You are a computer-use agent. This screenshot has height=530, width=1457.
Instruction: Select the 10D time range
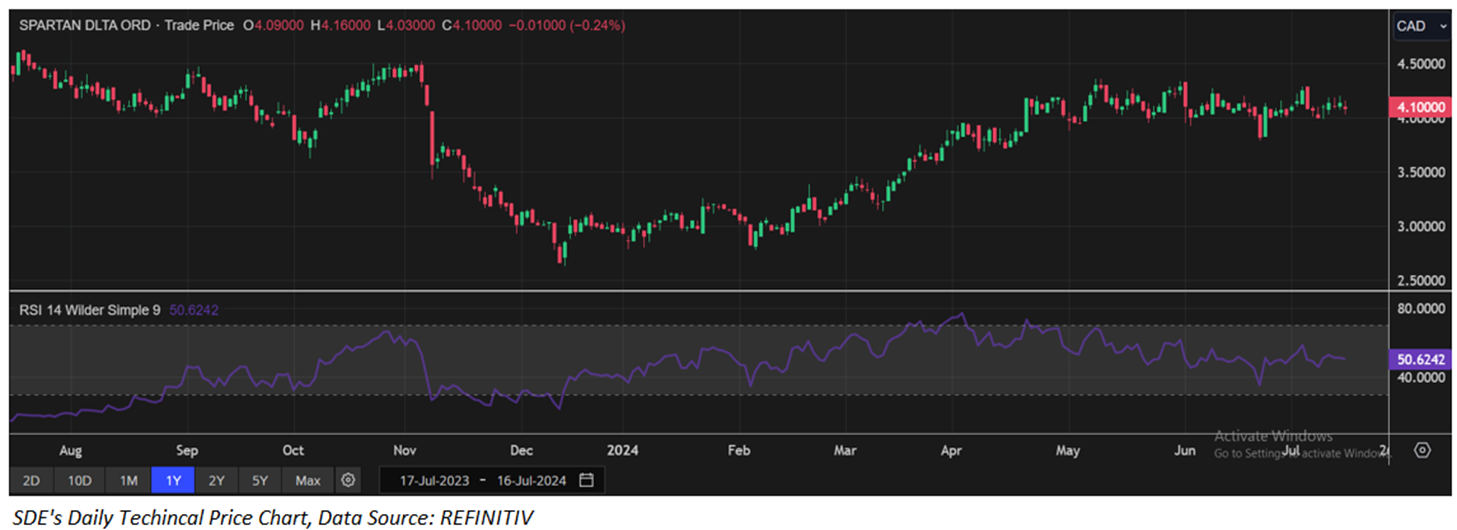point(79,480)
